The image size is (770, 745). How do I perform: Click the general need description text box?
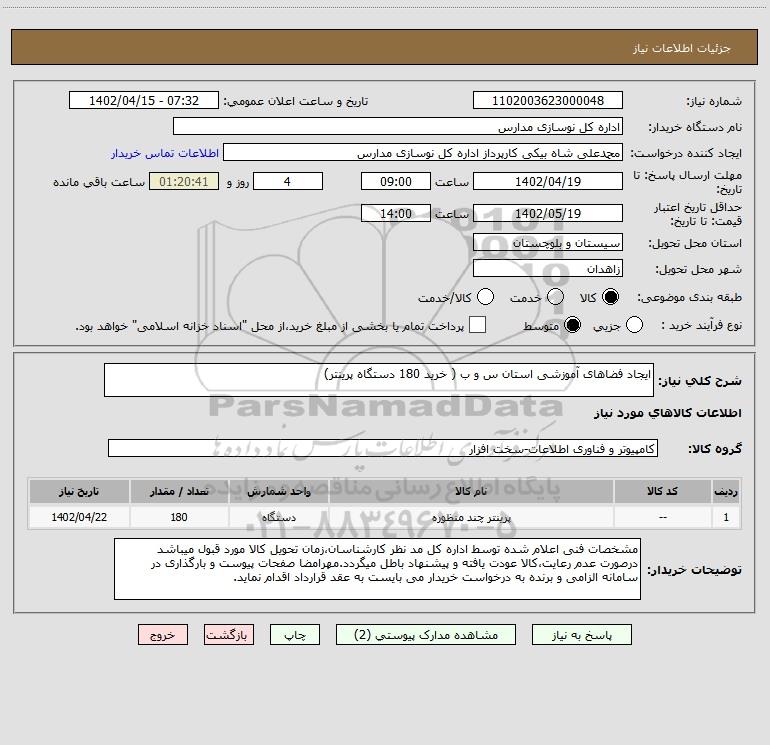point(379,380)
